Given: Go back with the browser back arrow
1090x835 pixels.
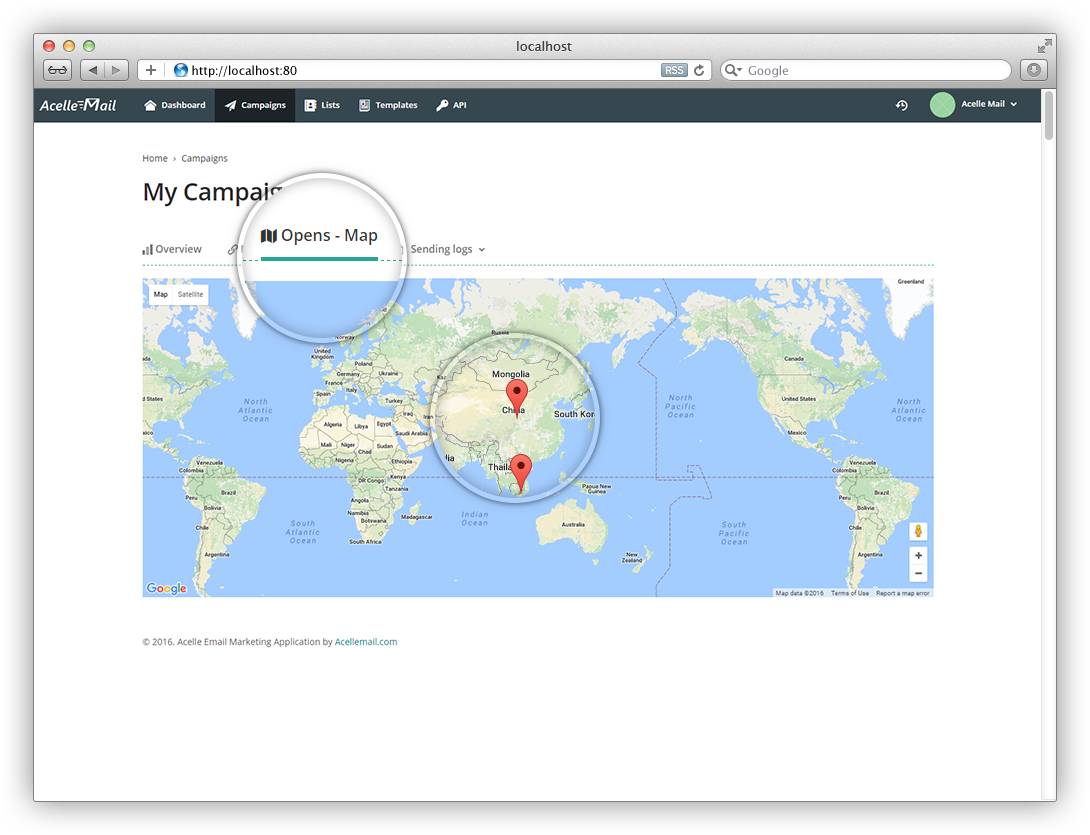Looking at the screenshot, I should point(93,70).
